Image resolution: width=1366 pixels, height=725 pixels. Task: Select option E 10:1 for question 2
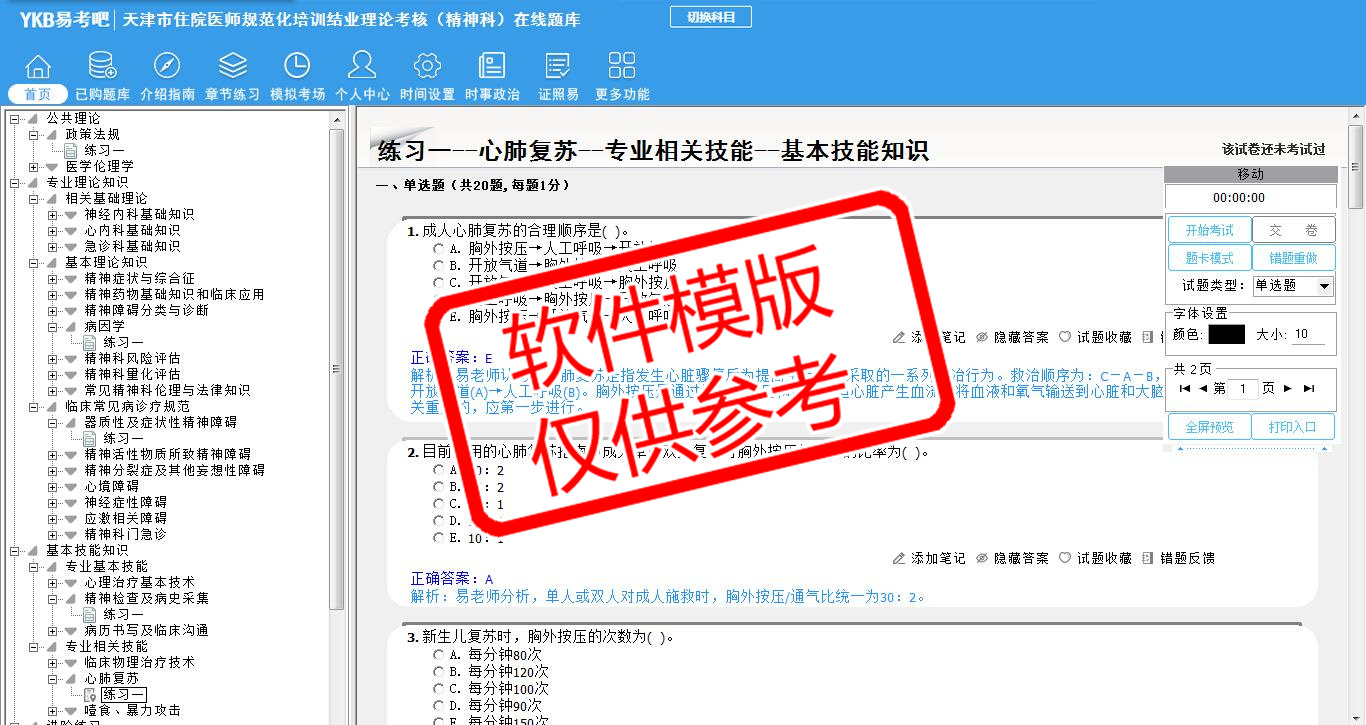(438, 538)
